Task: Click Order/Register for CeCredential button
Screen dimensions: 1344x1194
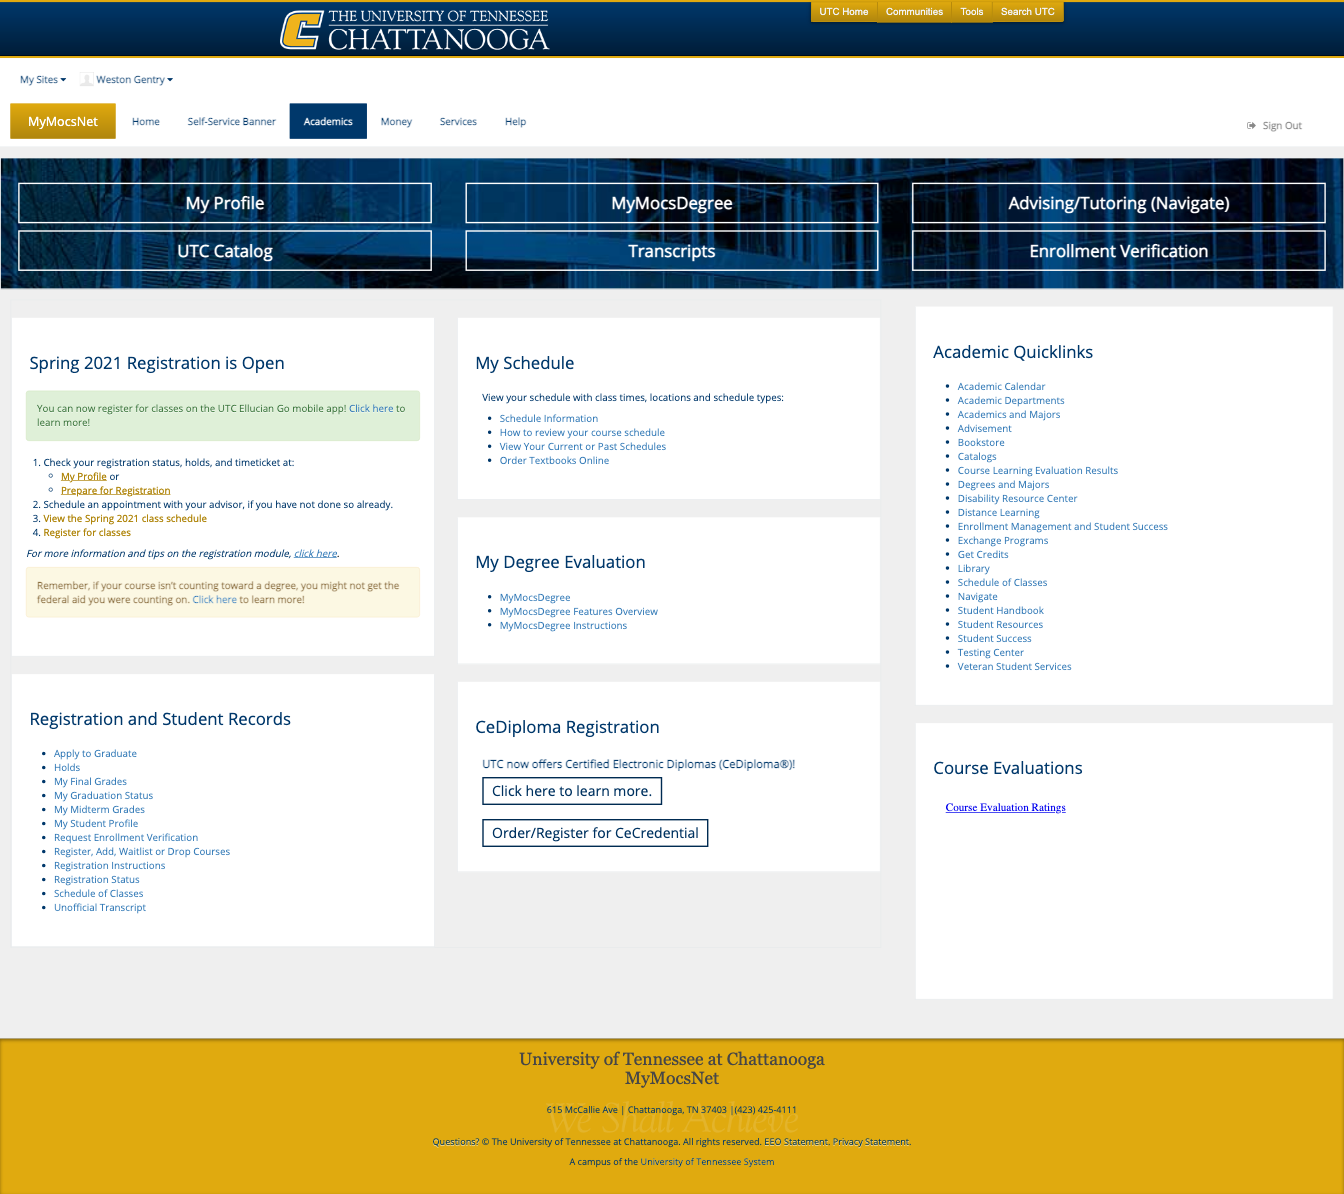Action: point(595,833)
